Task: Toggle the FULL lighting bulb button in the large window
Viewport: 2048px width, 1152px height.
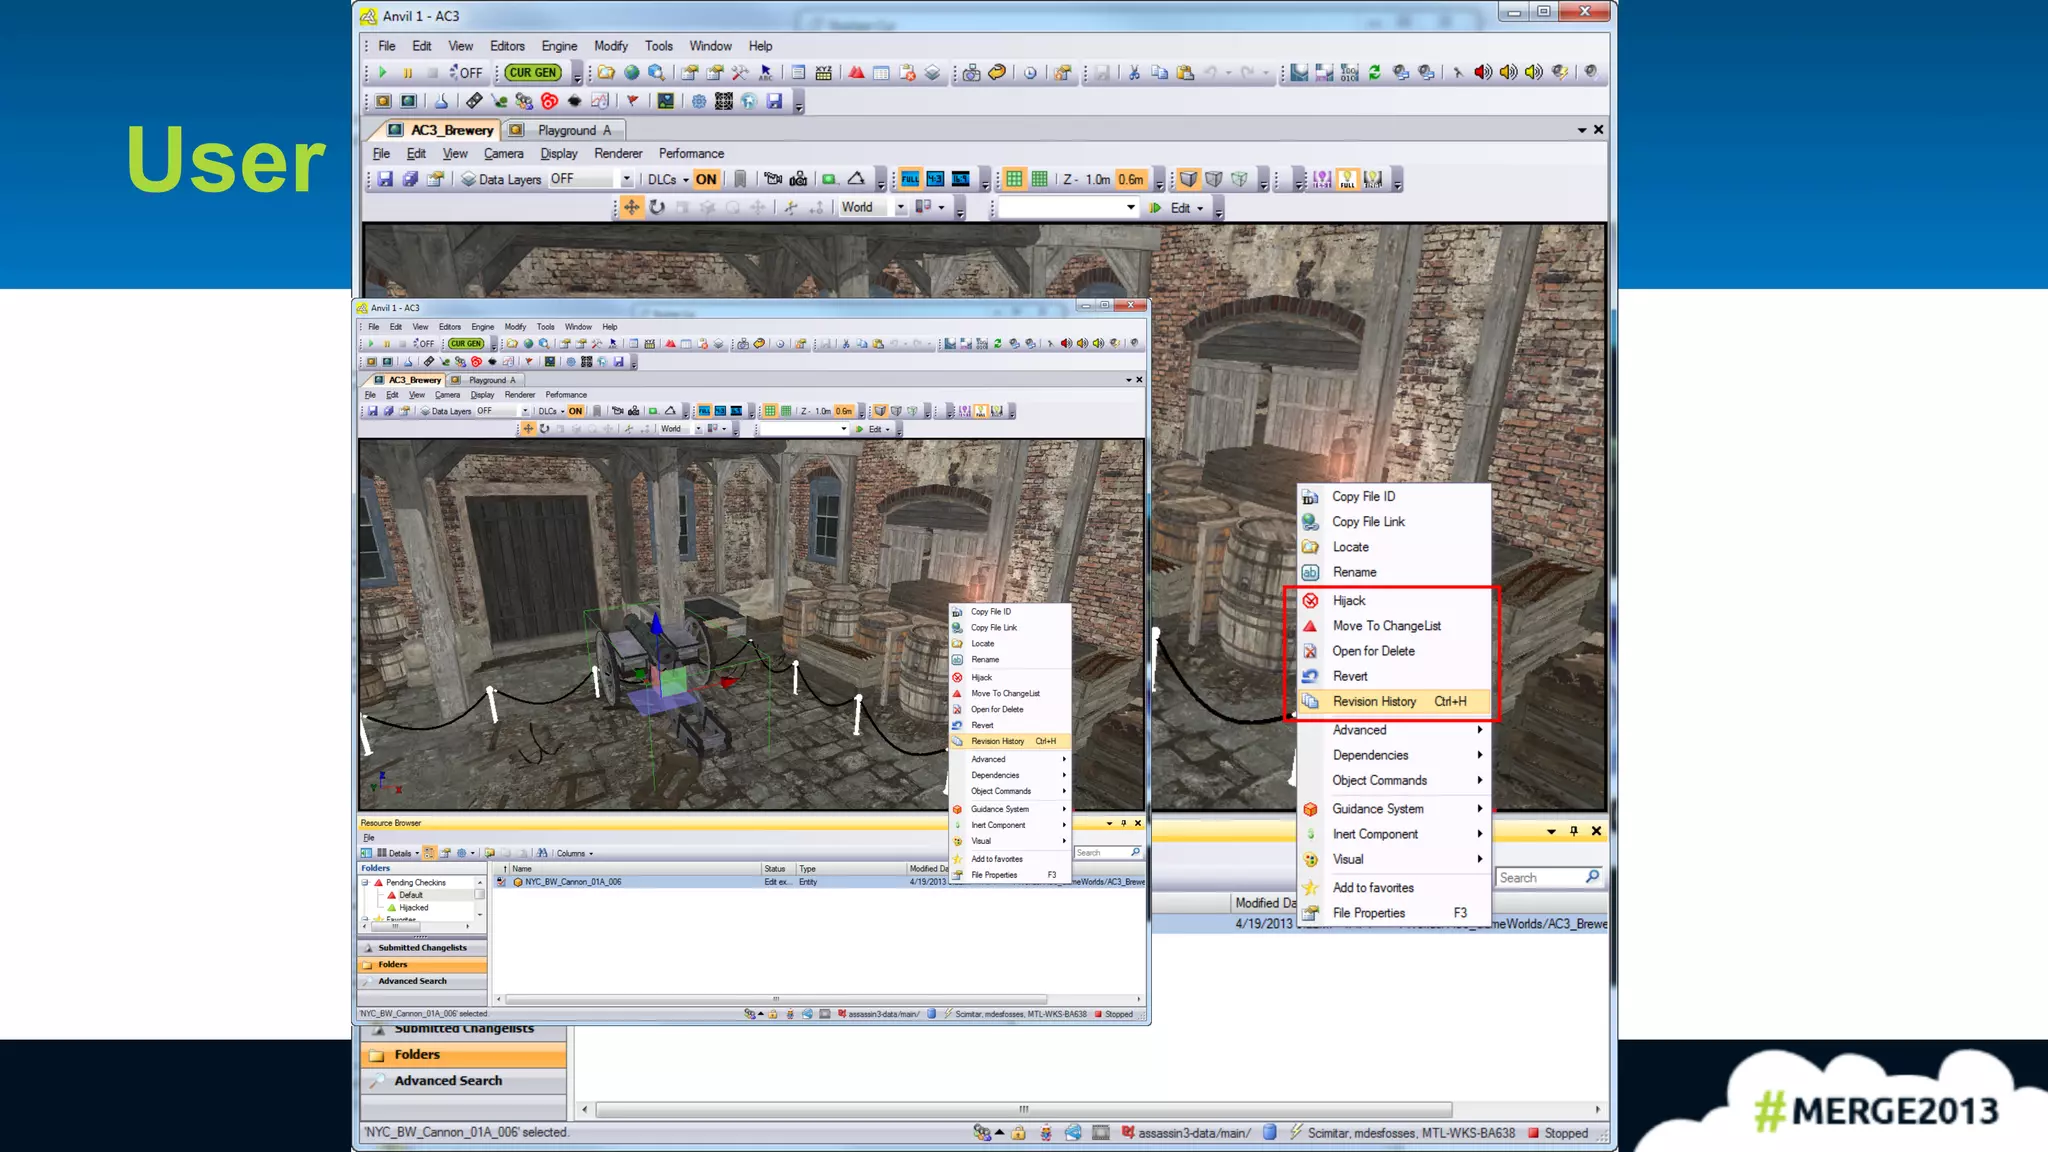Action: point(1348,179)
